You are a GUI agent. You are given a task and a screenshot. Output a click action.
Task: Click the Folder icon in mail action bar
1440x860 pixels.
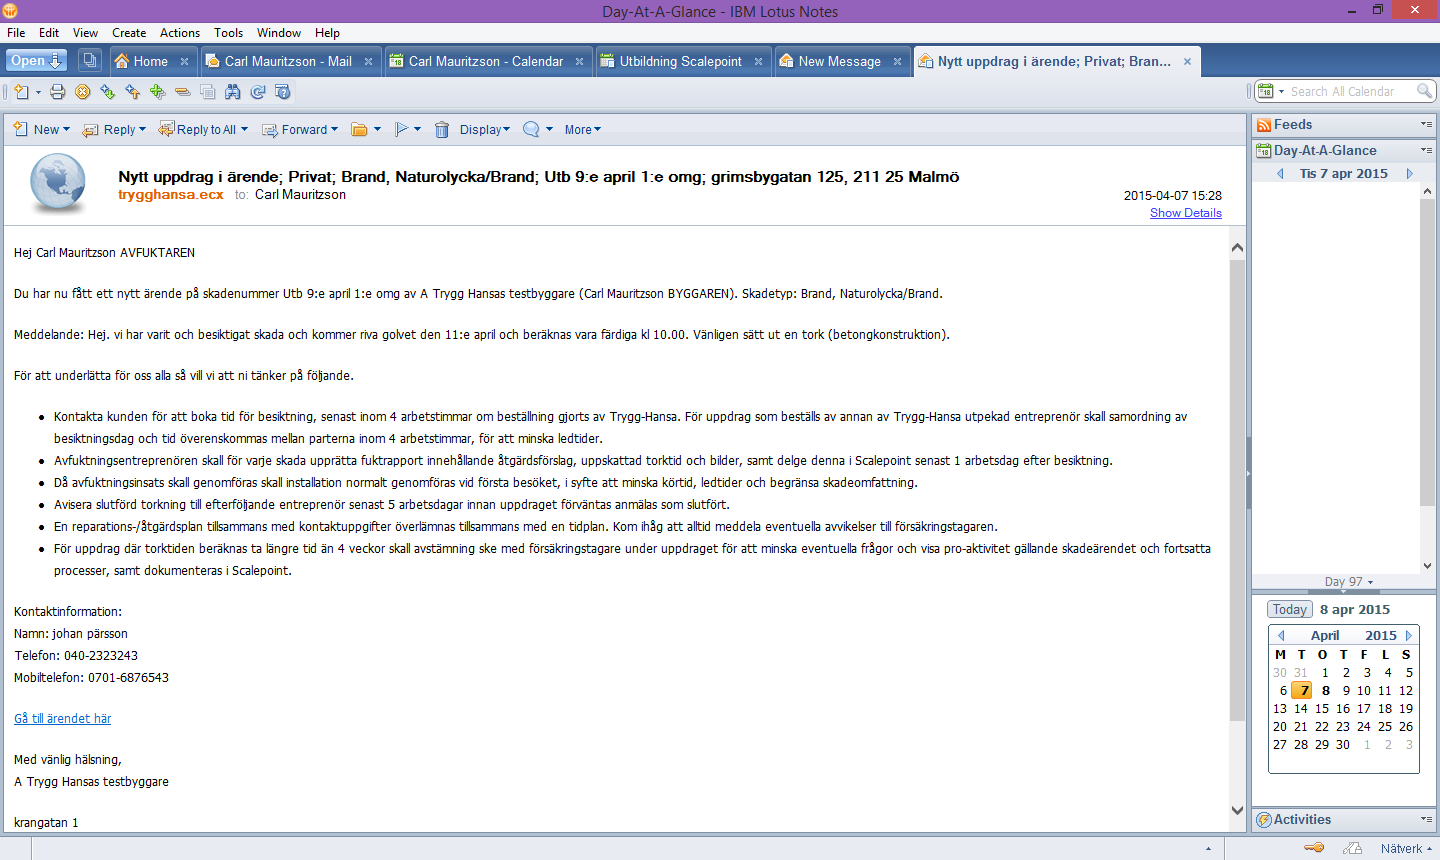[359, 130]
